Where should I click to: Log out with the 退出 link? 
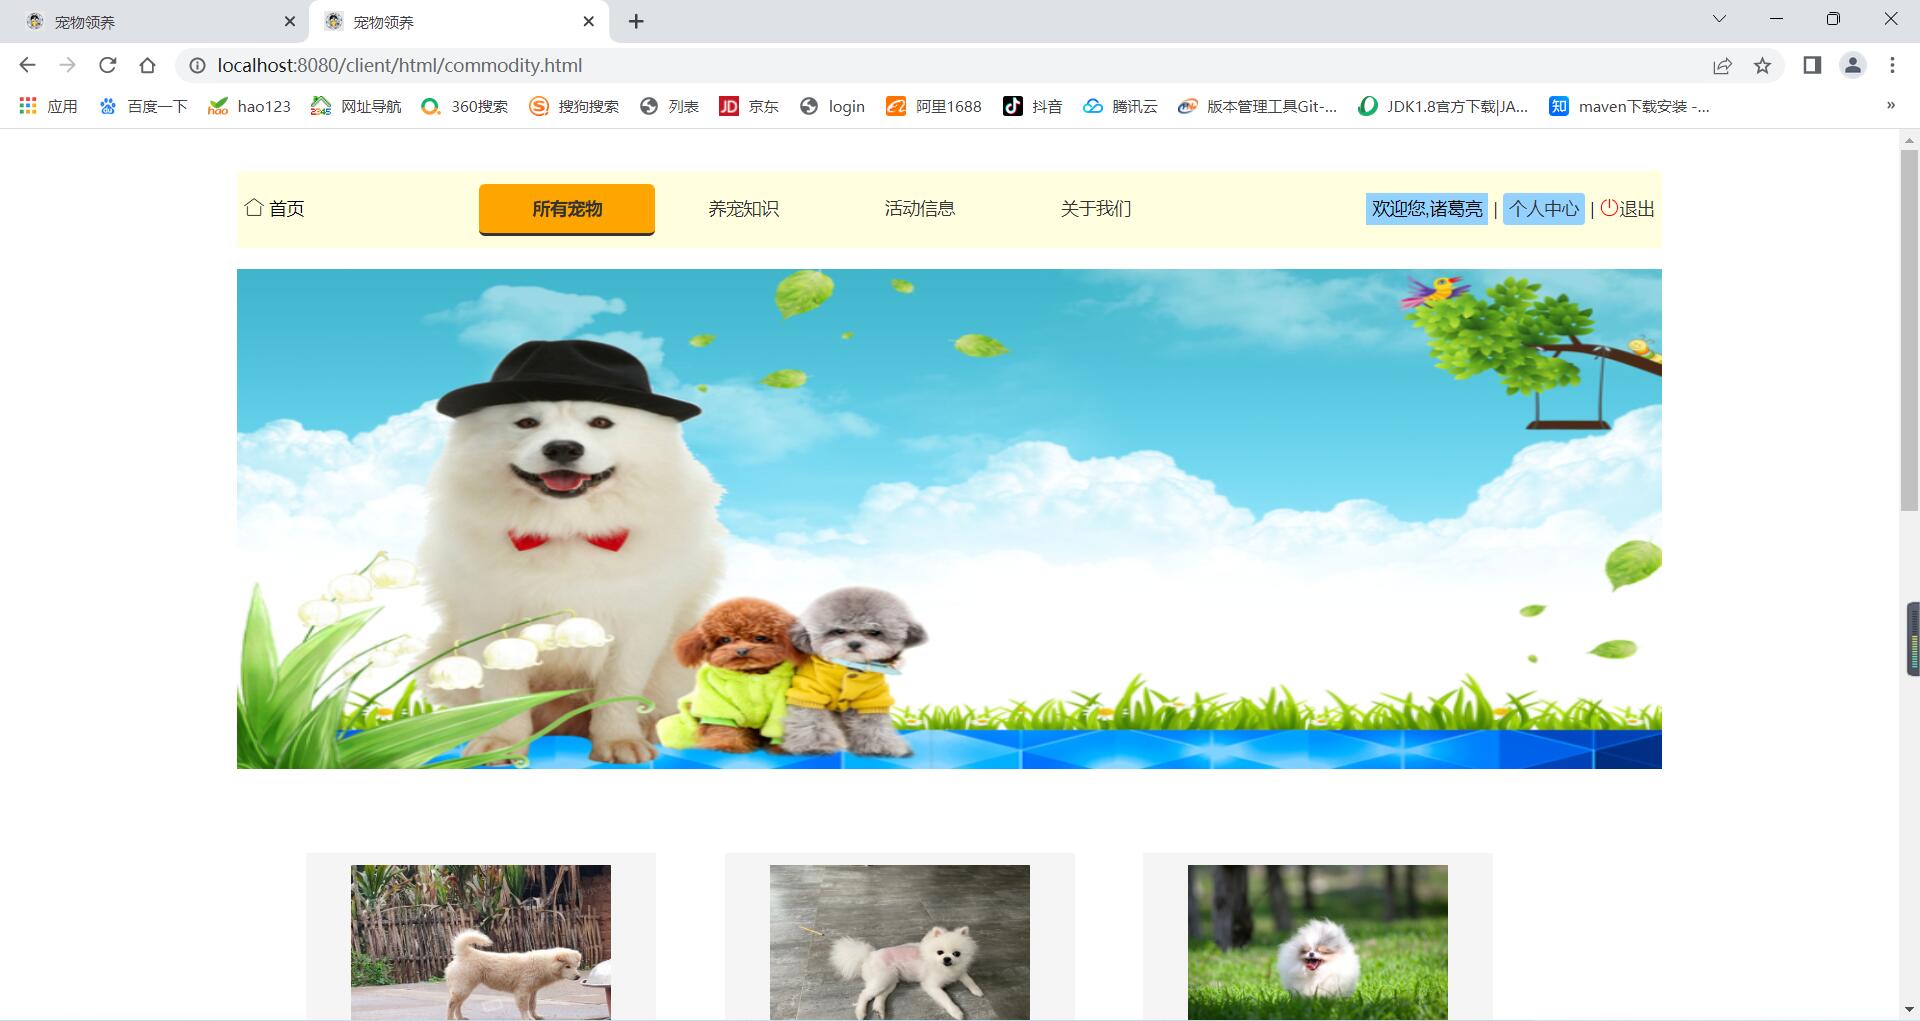coord(1627,209)
